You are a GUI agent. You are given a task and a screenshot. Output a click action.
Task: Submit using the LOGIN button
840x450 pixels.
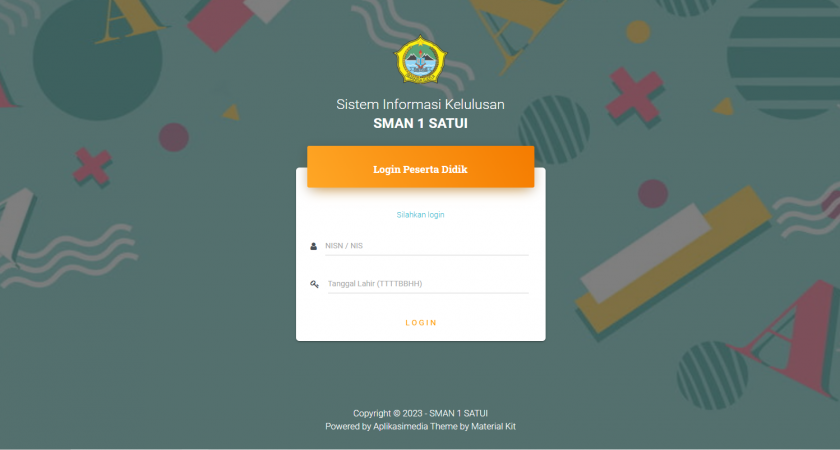point(421,322)
